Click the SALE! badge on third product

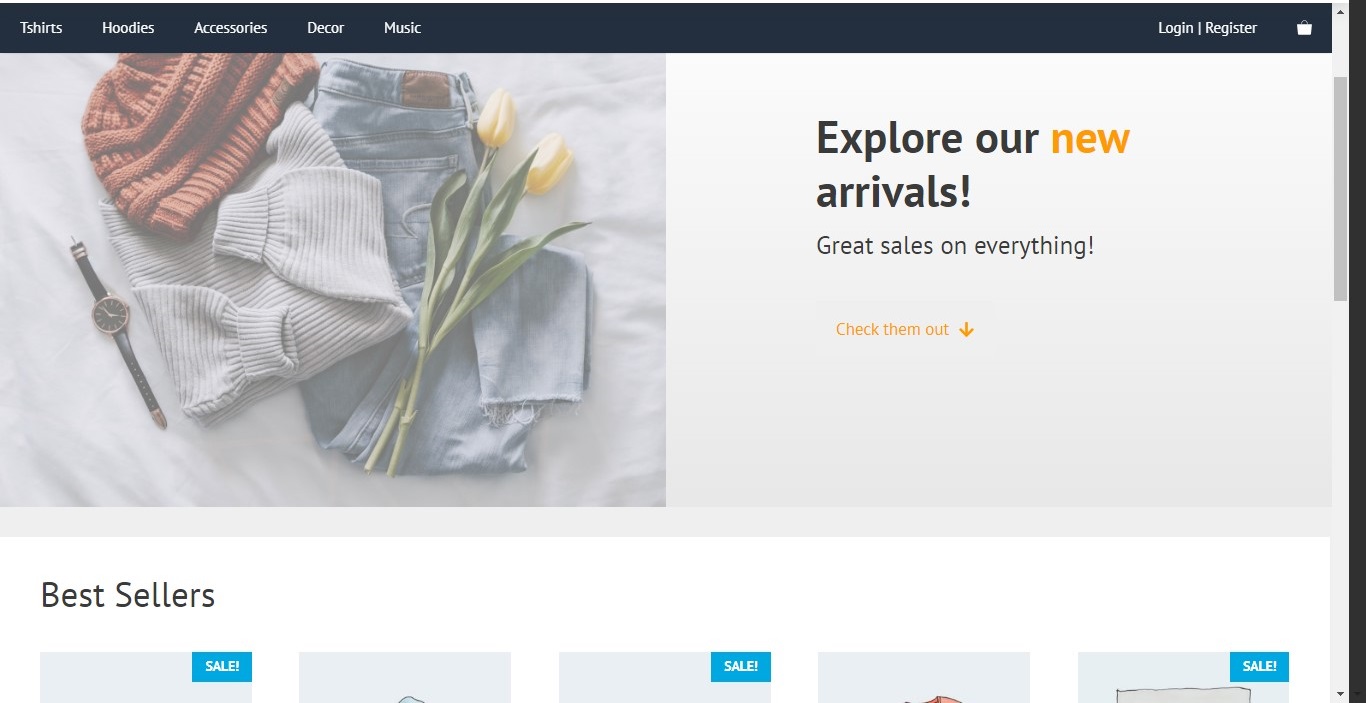click(741, 666)
